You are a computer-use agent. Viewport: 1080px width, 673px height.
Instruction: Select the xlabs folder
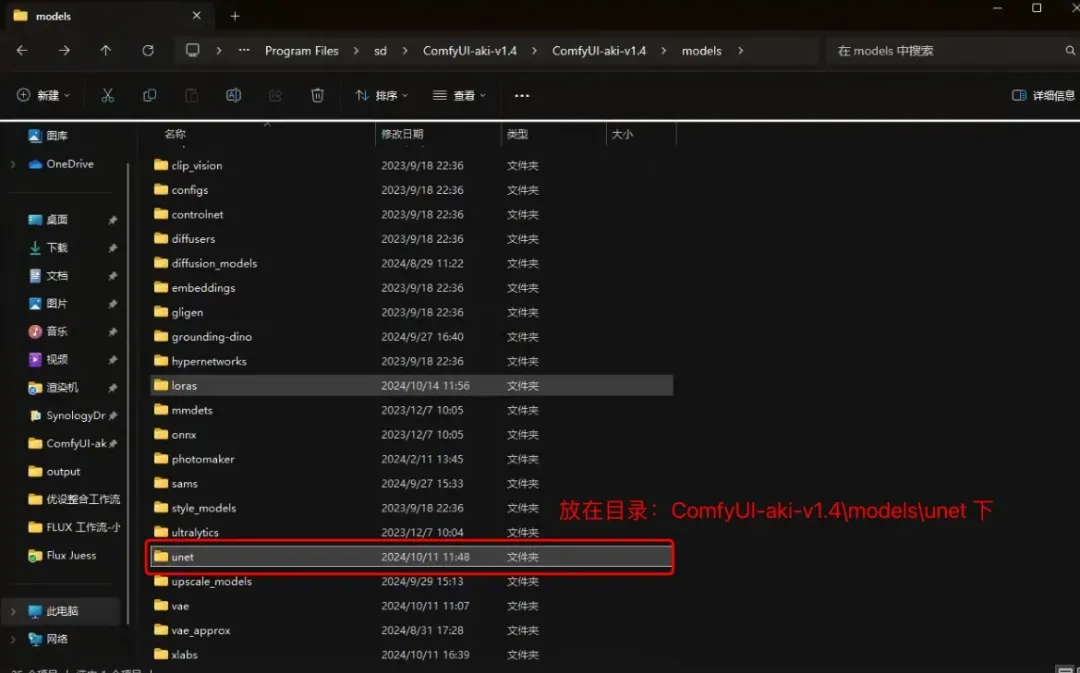[411, 654]
